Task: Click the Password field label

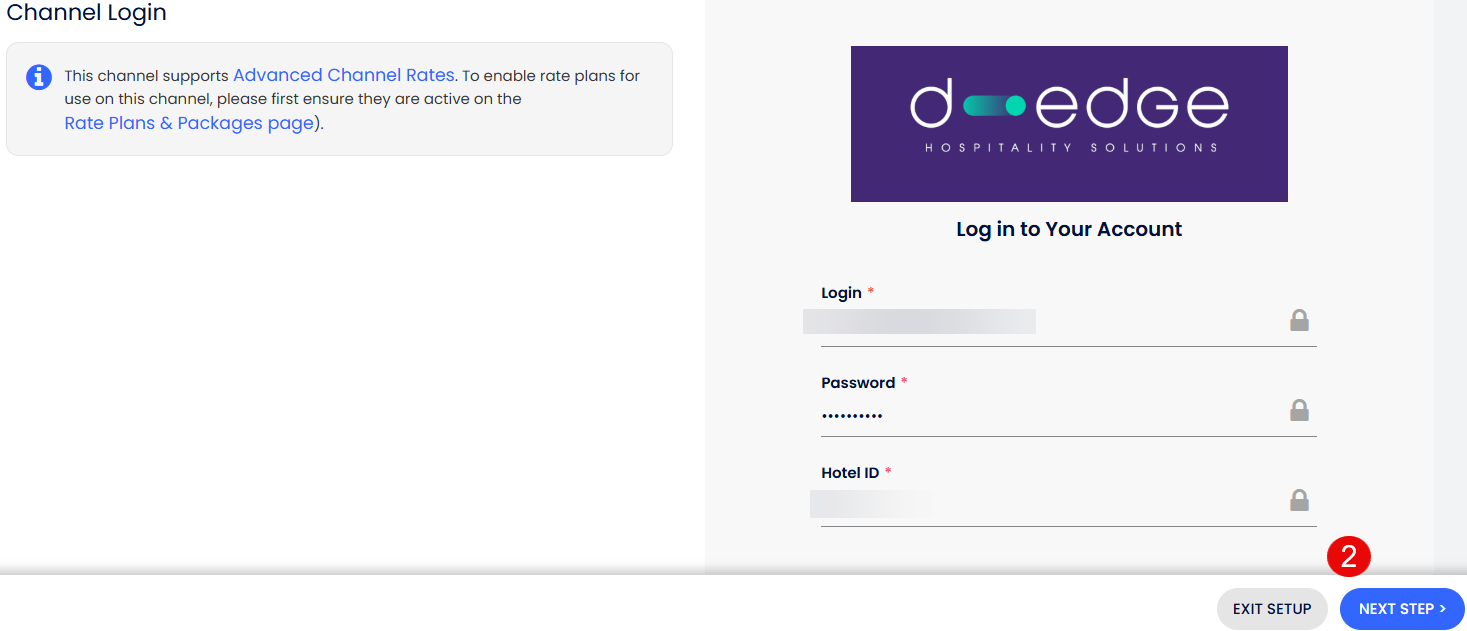Action: [x=858, y=383]
